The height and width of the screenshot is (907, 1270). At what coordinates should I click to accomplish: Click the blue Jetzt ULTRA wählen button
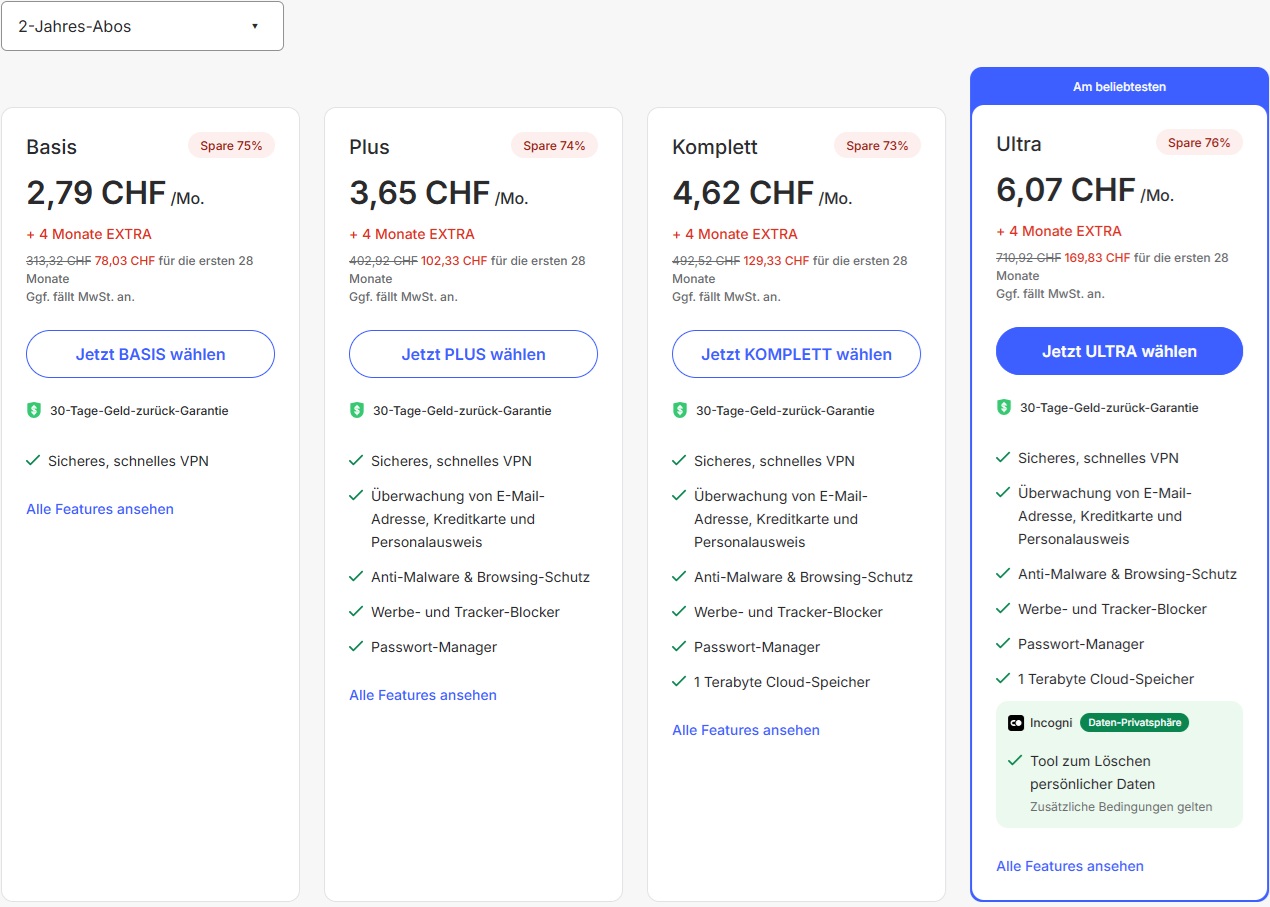(1119, 351)
